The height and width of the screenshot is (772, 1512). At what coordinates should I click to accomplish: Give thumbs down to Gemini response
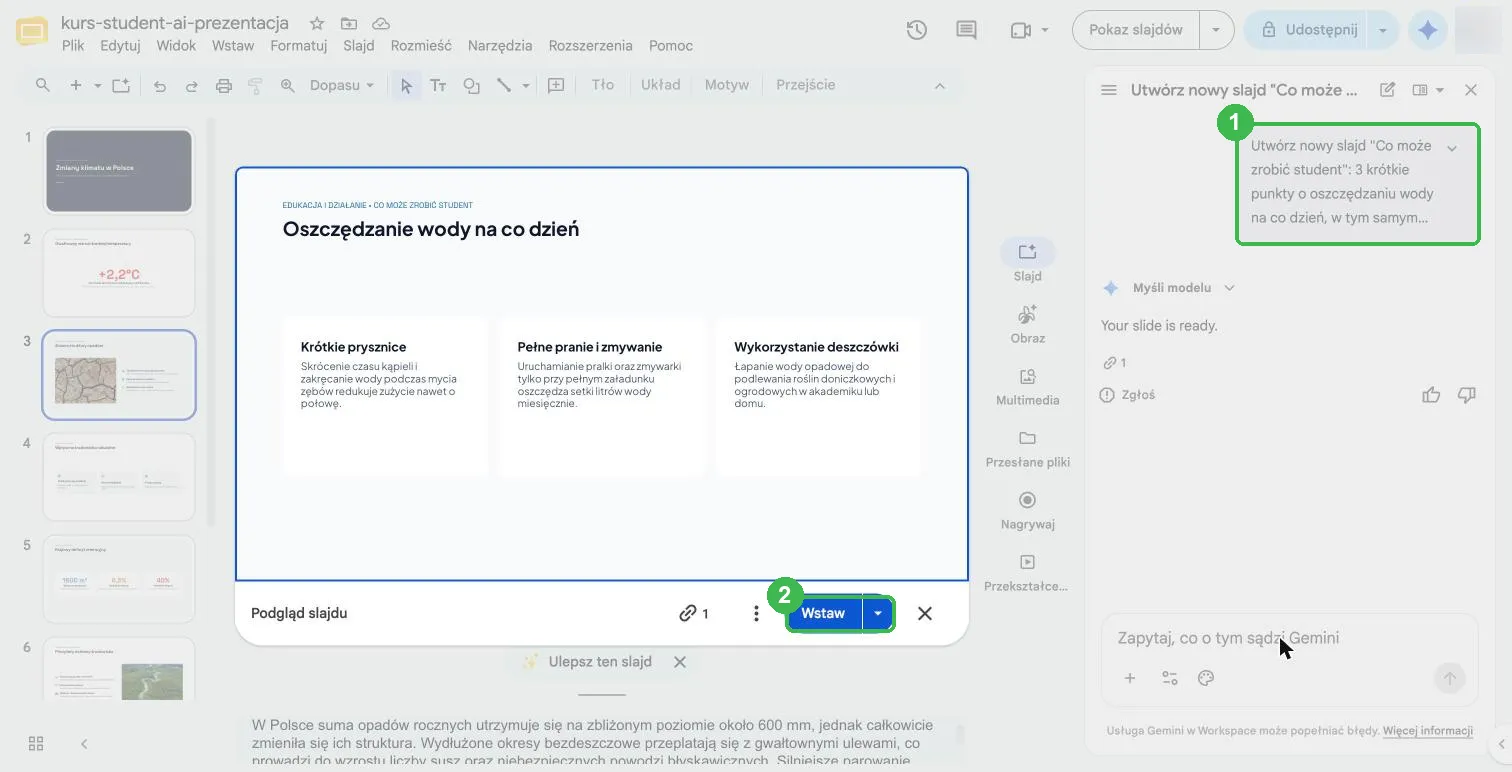[1467, 395]
